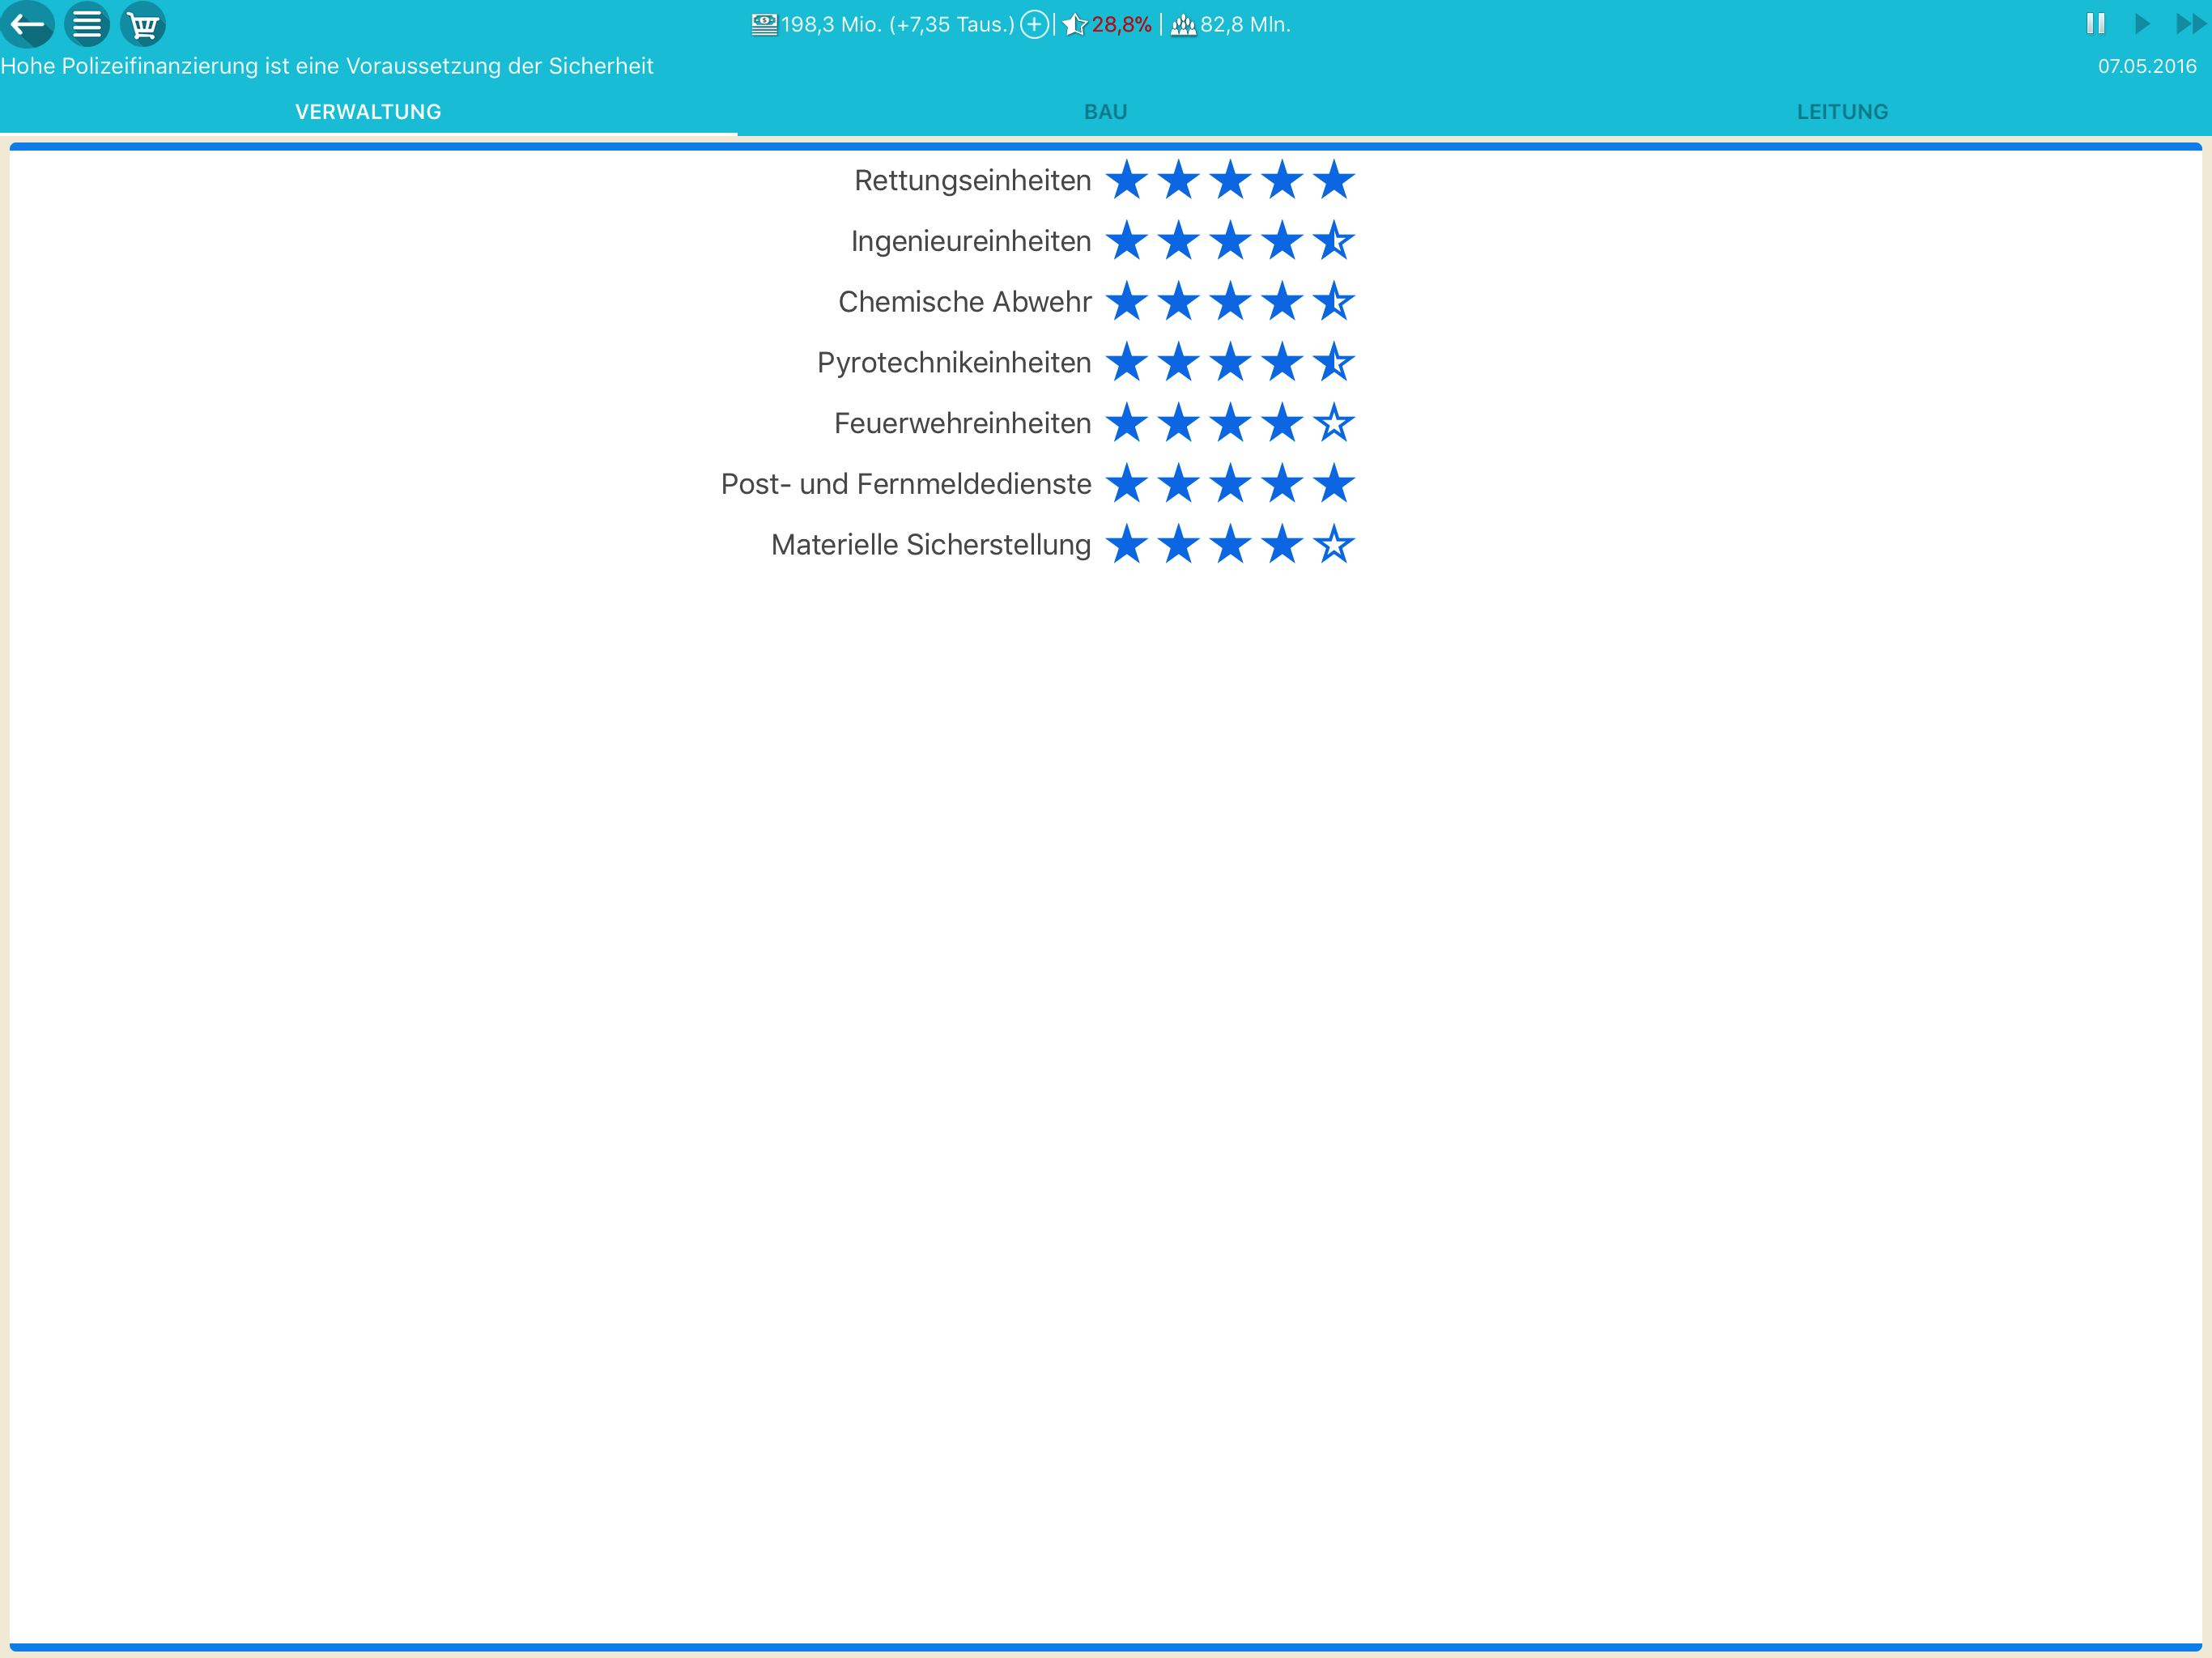Screen dimensions: 2212x1658
Task: Click the banknote money icon
Action: 764,24
